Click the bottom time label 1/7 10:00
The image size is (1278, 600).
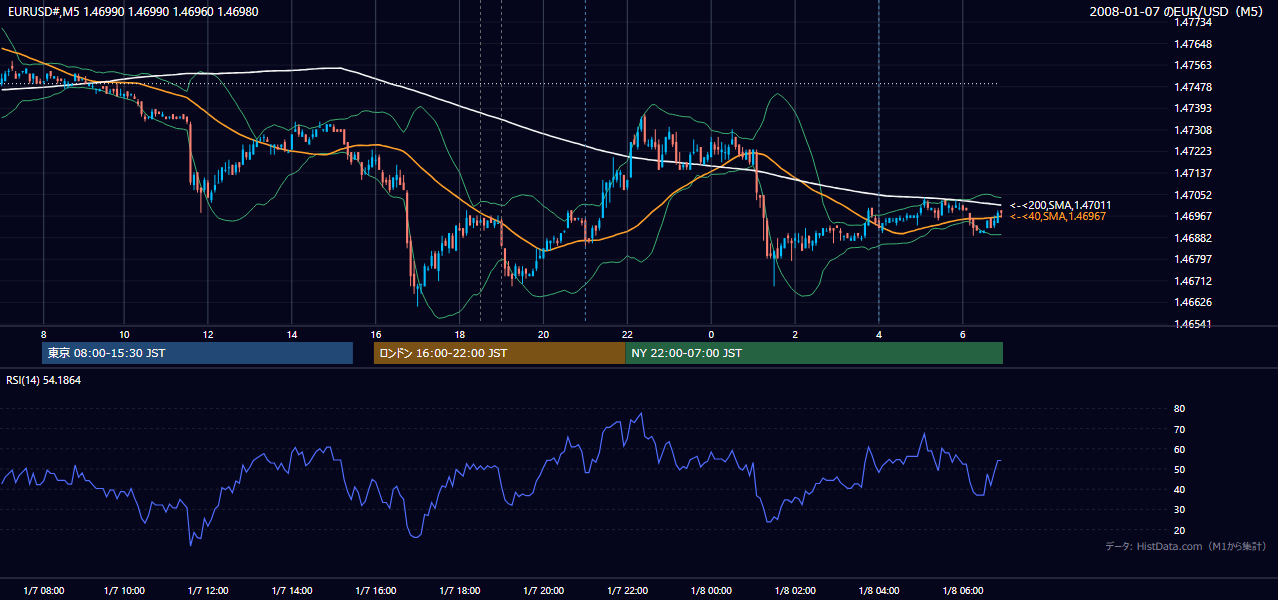coord(126,591)
